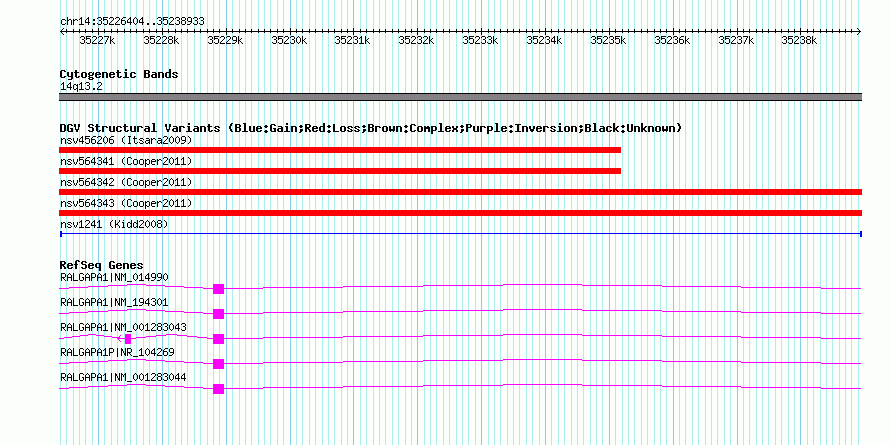
Task: Select the DGV Structural Variants track heading
Action: 371,128
